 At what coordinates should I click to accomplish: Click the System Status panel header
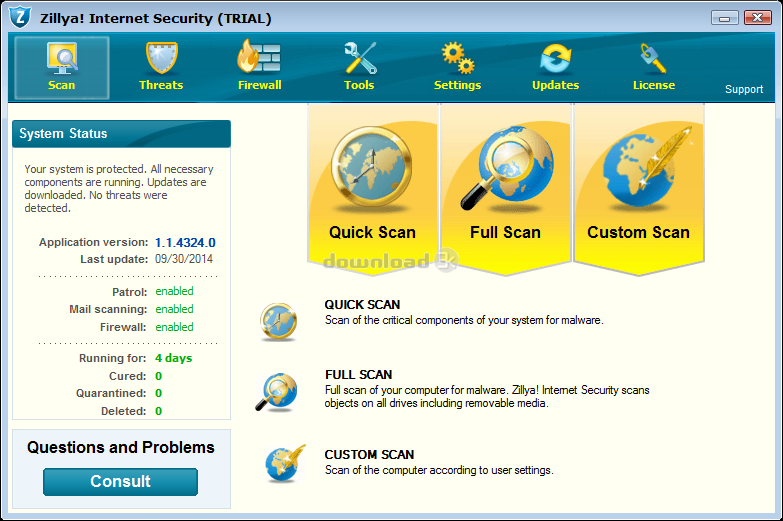[121, 133]
